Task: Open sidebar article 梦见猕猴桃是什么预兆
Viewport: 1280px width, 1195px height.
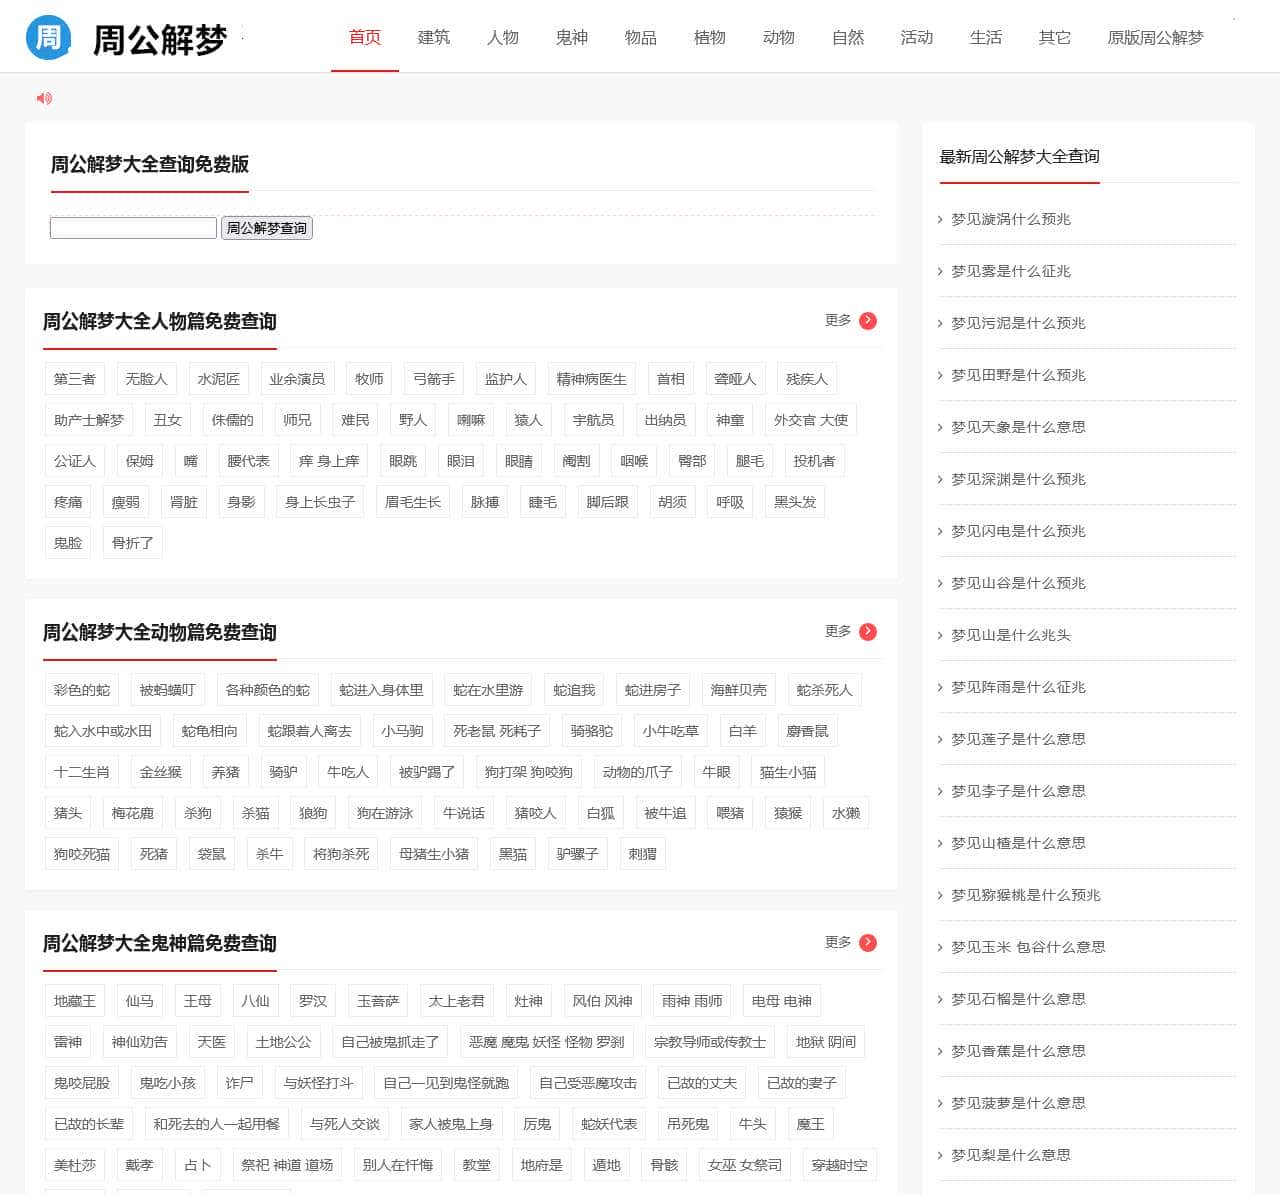Action: [x=1025, y=895]
